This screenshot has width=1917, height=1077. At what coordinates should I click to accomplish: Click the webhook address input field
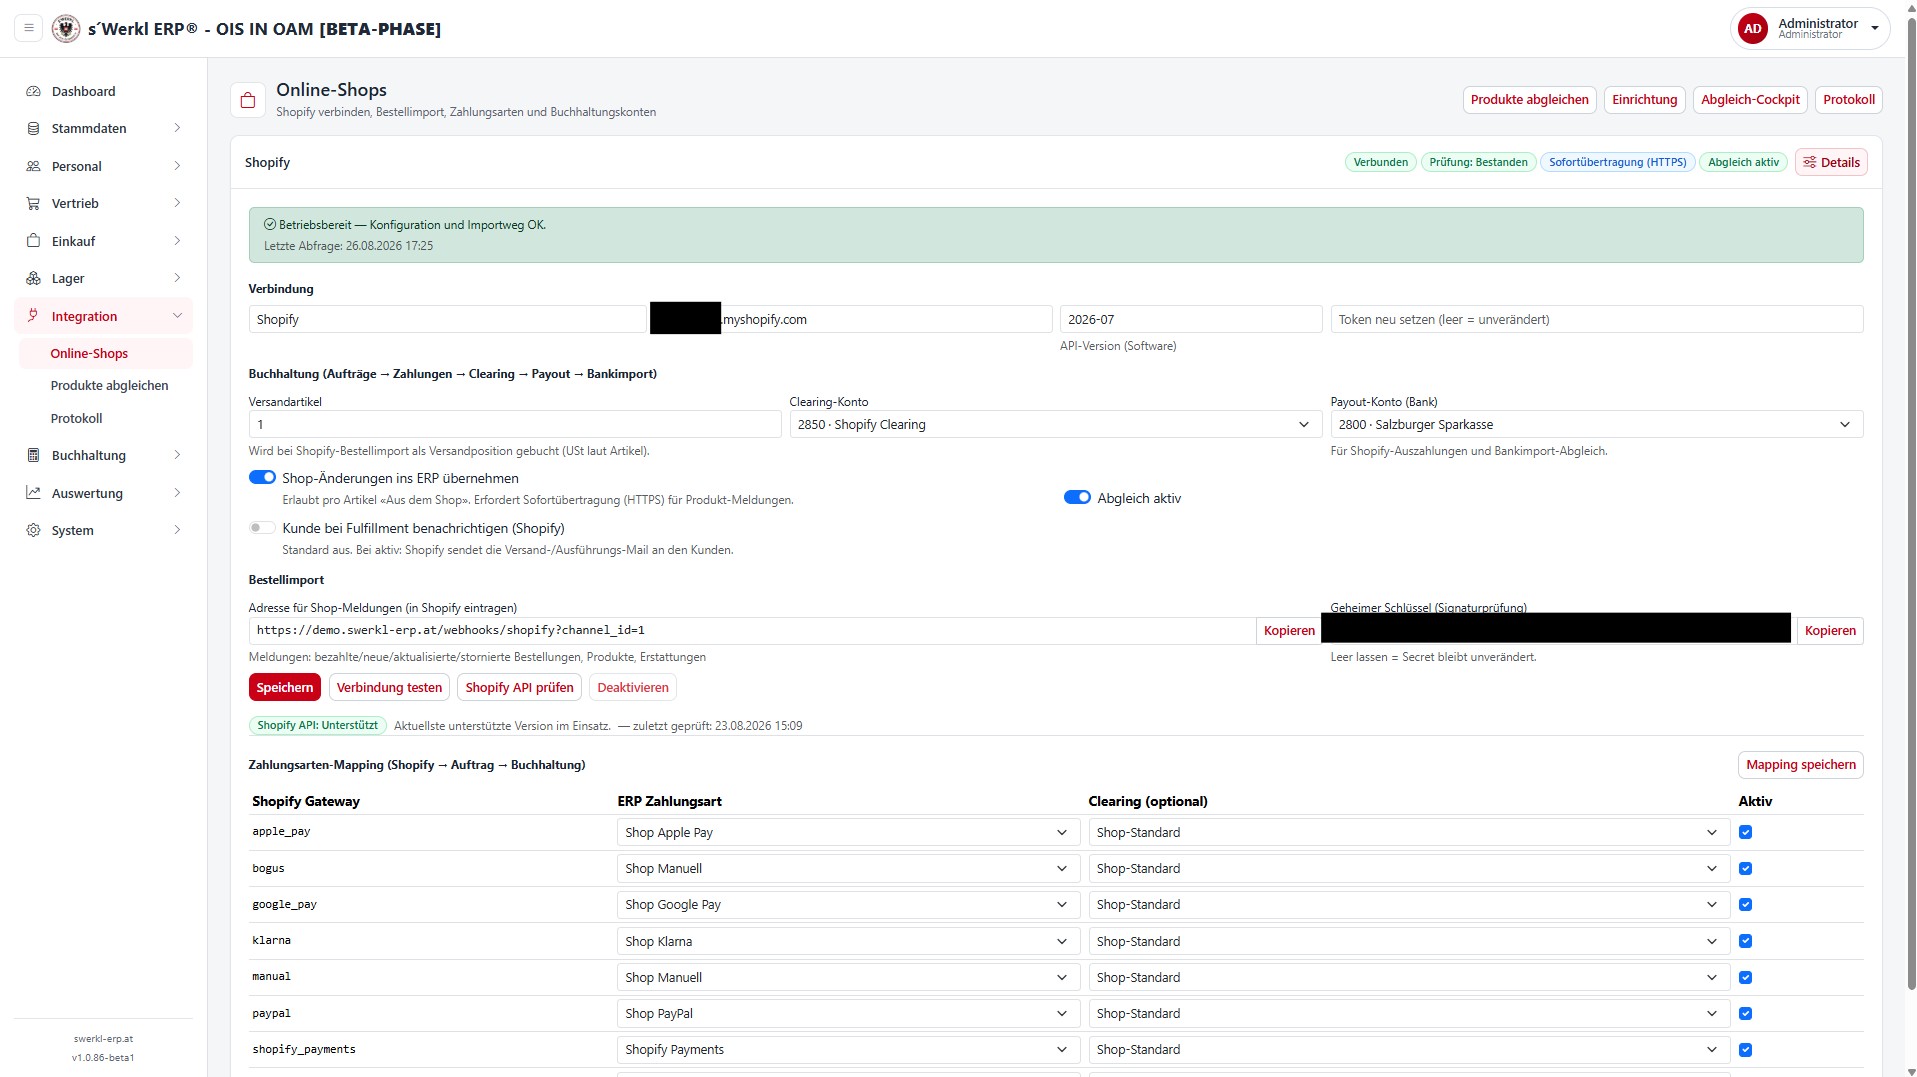(x=752, y=631)
